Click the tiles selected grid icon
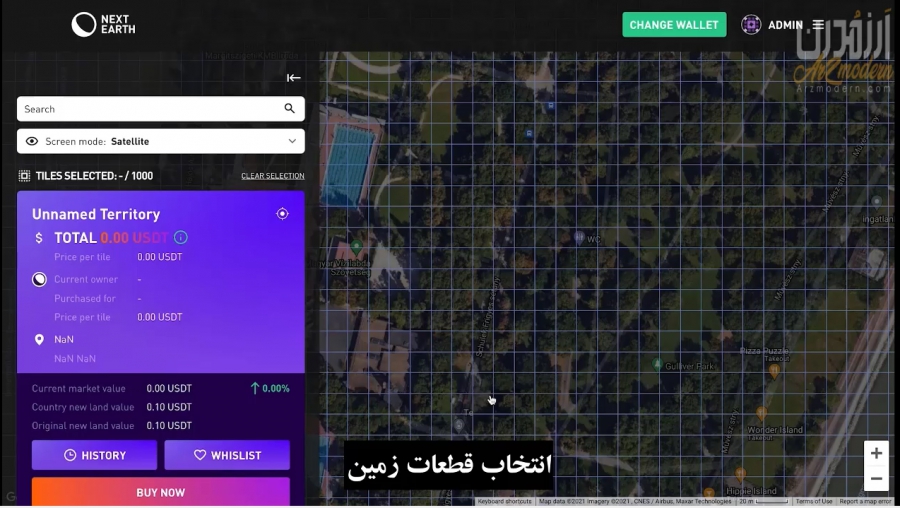The width and height of the screenshot is (900, 508). (x=24, y=176)
